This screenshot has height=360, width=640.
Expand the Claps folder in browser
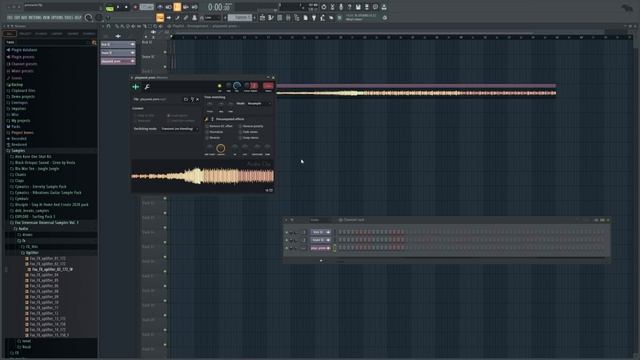[x=19, y=180]
